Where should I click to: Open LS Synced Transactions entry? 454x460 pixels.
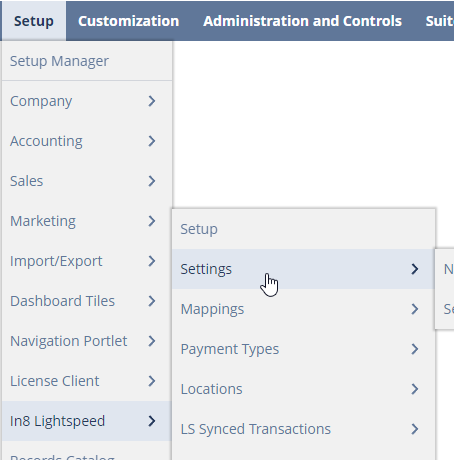(303, 429)
